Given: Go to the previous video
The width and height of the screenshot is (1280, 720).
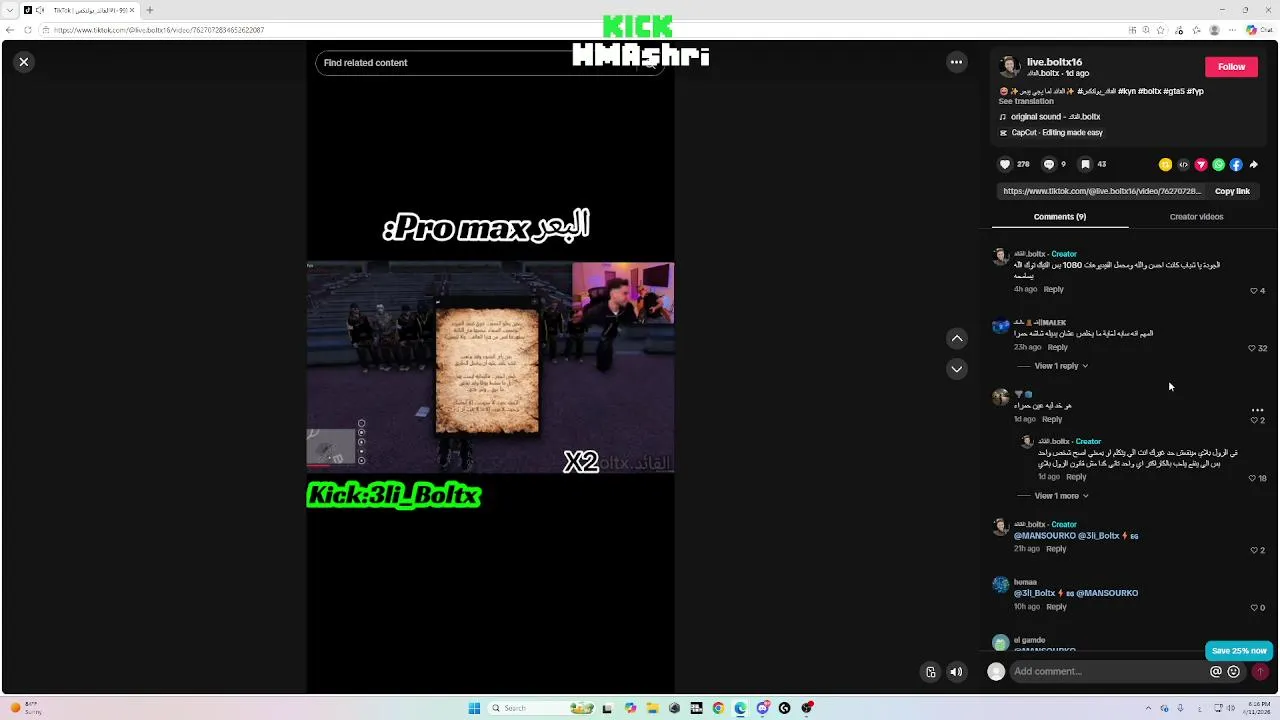Looking at the screenshot, I should pos(957,339).
